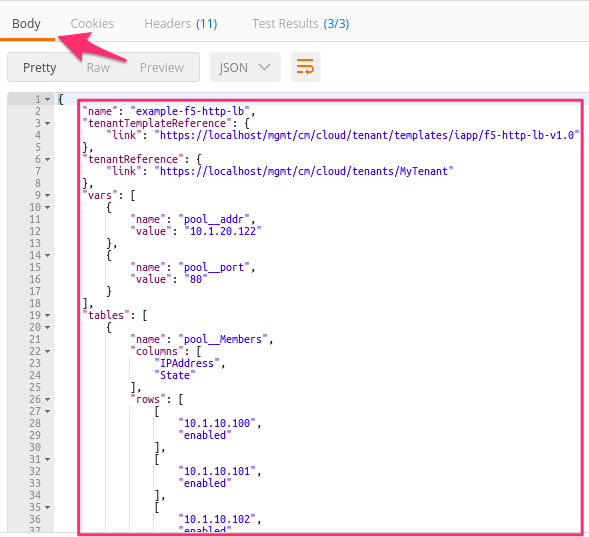Switch to the Preview view
This screenshot has width=589, height=537.
(x=162, y=68)
